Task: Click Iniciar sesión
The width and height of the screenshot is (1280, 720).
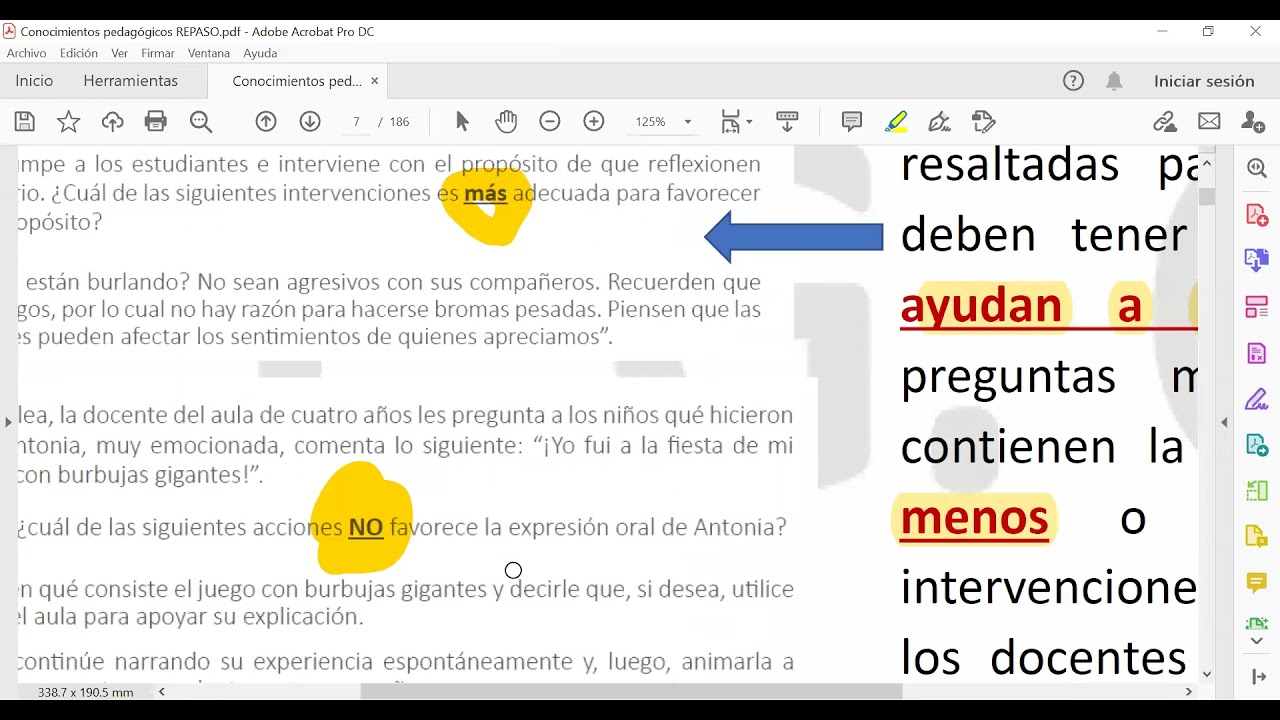Action: [x=1204, y=81]
